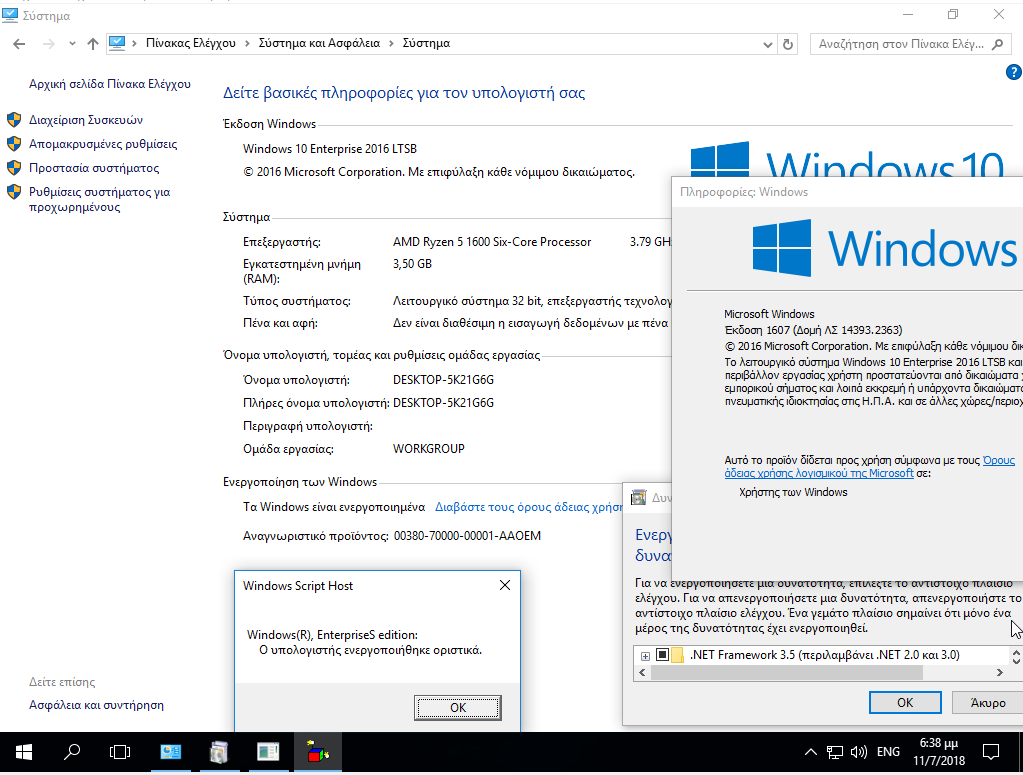This screenshot has width=1023, height=775.
Task: Click Πληροφορίες: Windows title bar
Action: pos(847,192)
